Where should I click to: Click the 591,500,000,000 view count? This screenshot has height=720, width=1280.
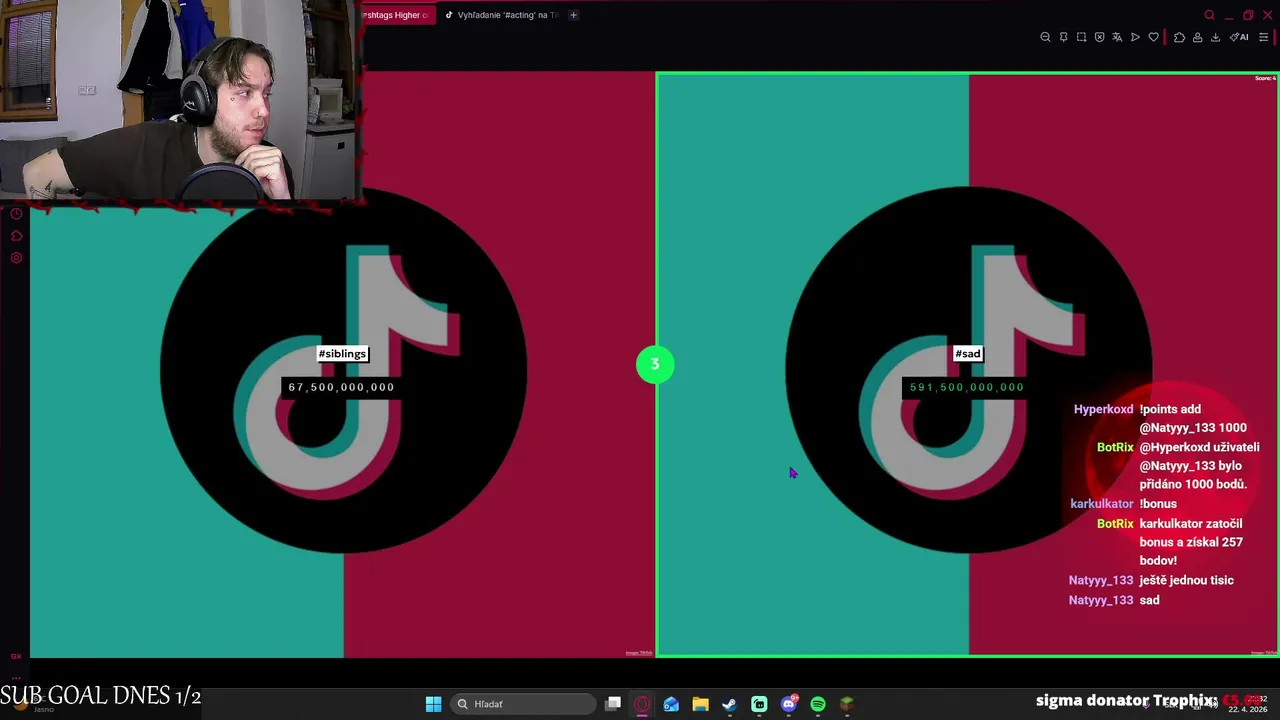click(966, 387)
